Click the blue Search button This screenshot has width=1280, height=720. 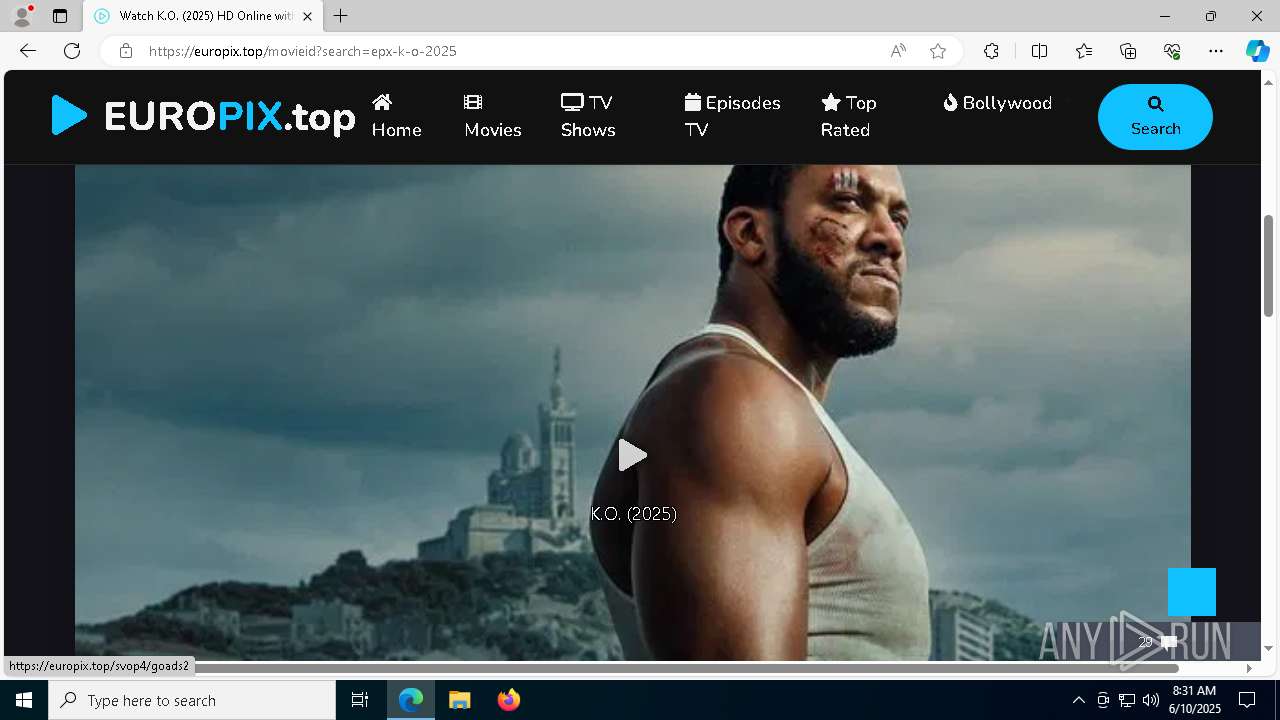click(1155, 117)
